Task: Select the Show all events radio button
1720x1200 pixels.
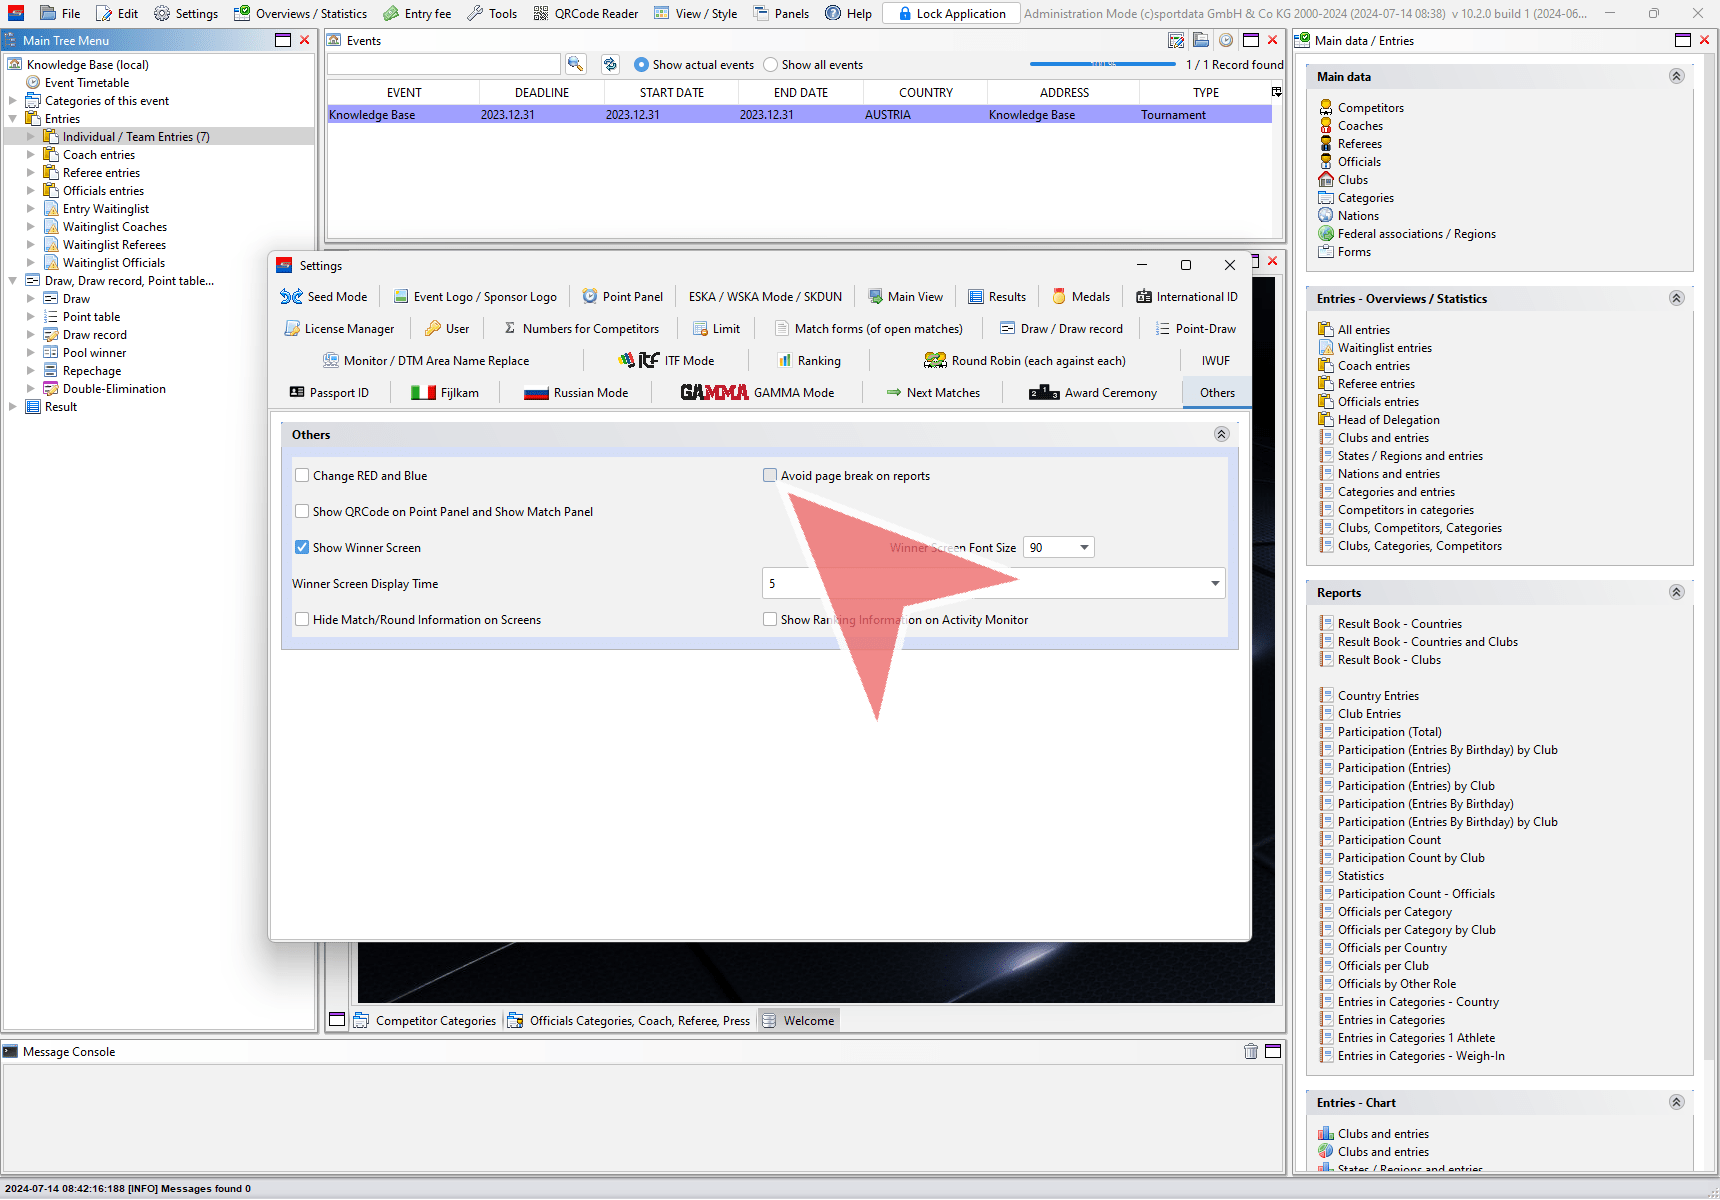Action: point(770,65)
